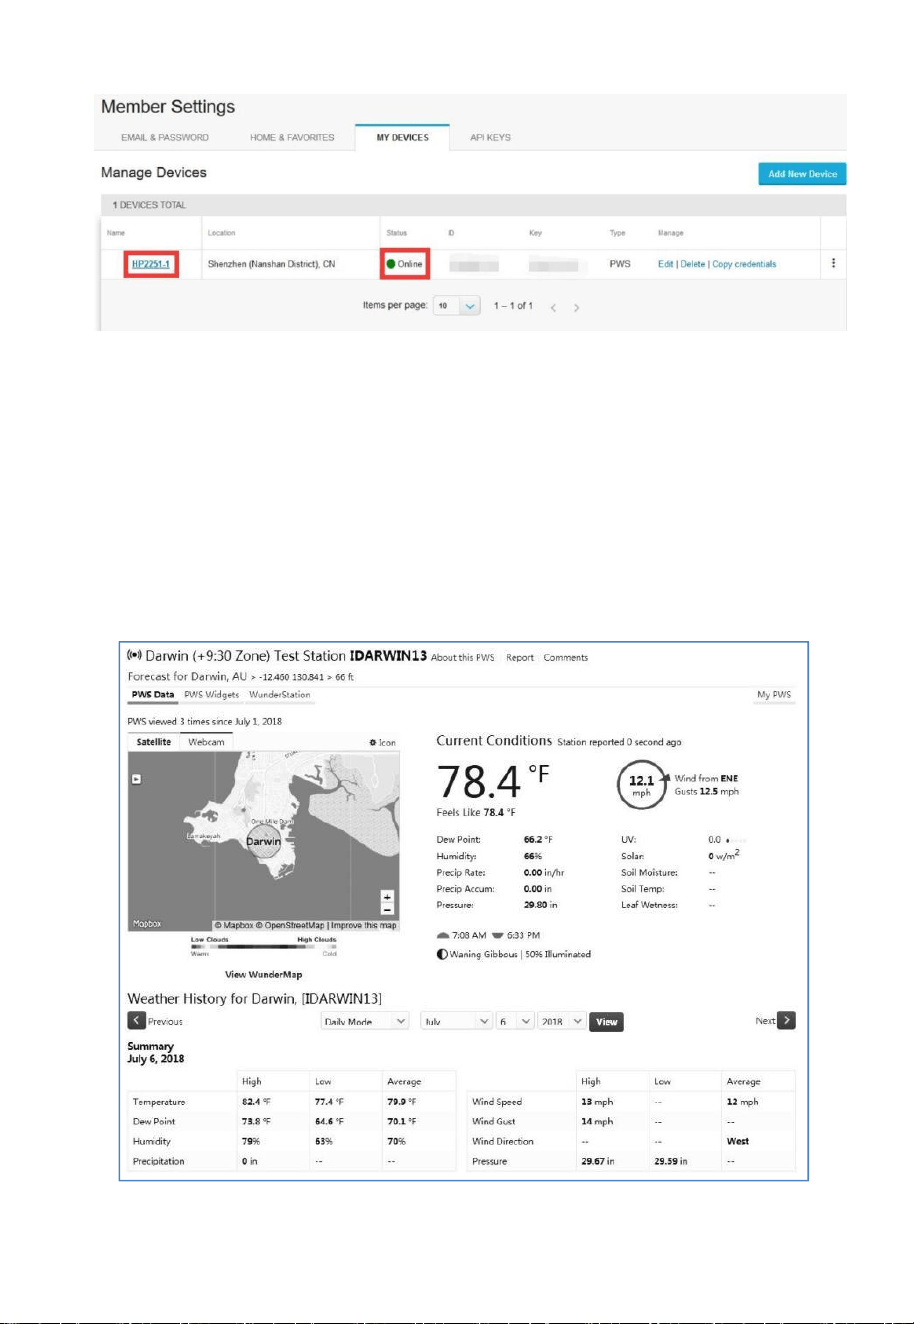Click the Add New Device button

[x=802, y=174]
